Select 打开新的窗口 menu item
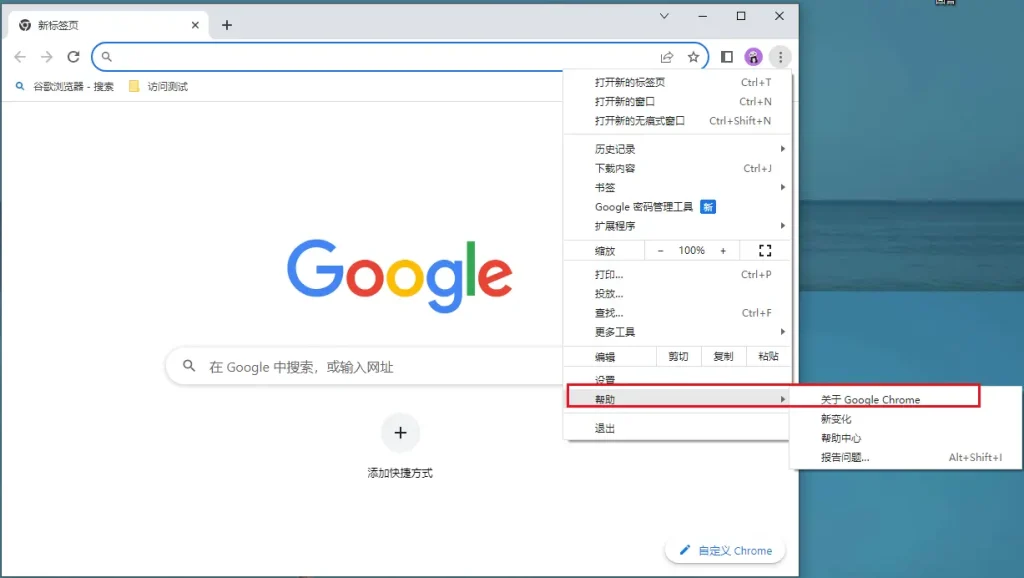The width and height of the screenshot is (1024, 578). [678, 101]
